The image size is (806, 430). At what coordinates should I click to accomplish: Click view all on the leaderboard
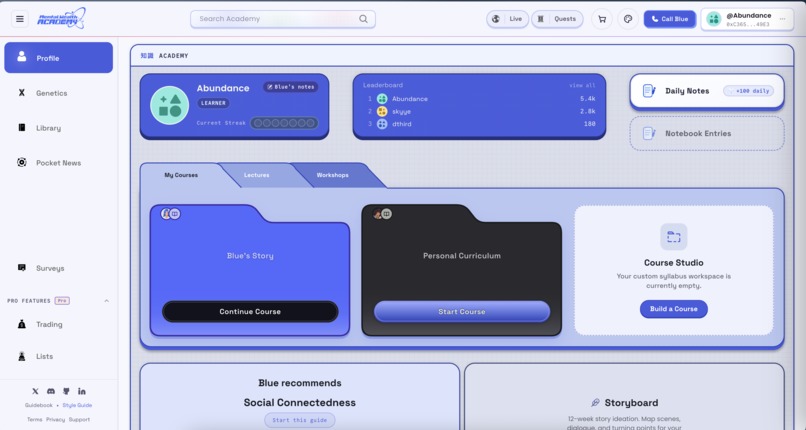tap(582, 85)
